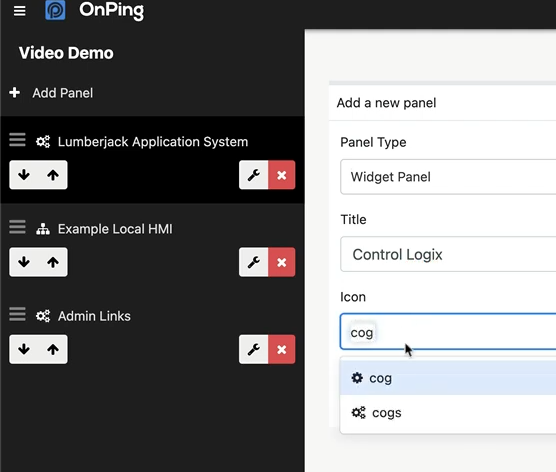556x472 pixels.
Task: Delete the Admin Links panel
Action: tap(282, 349)
